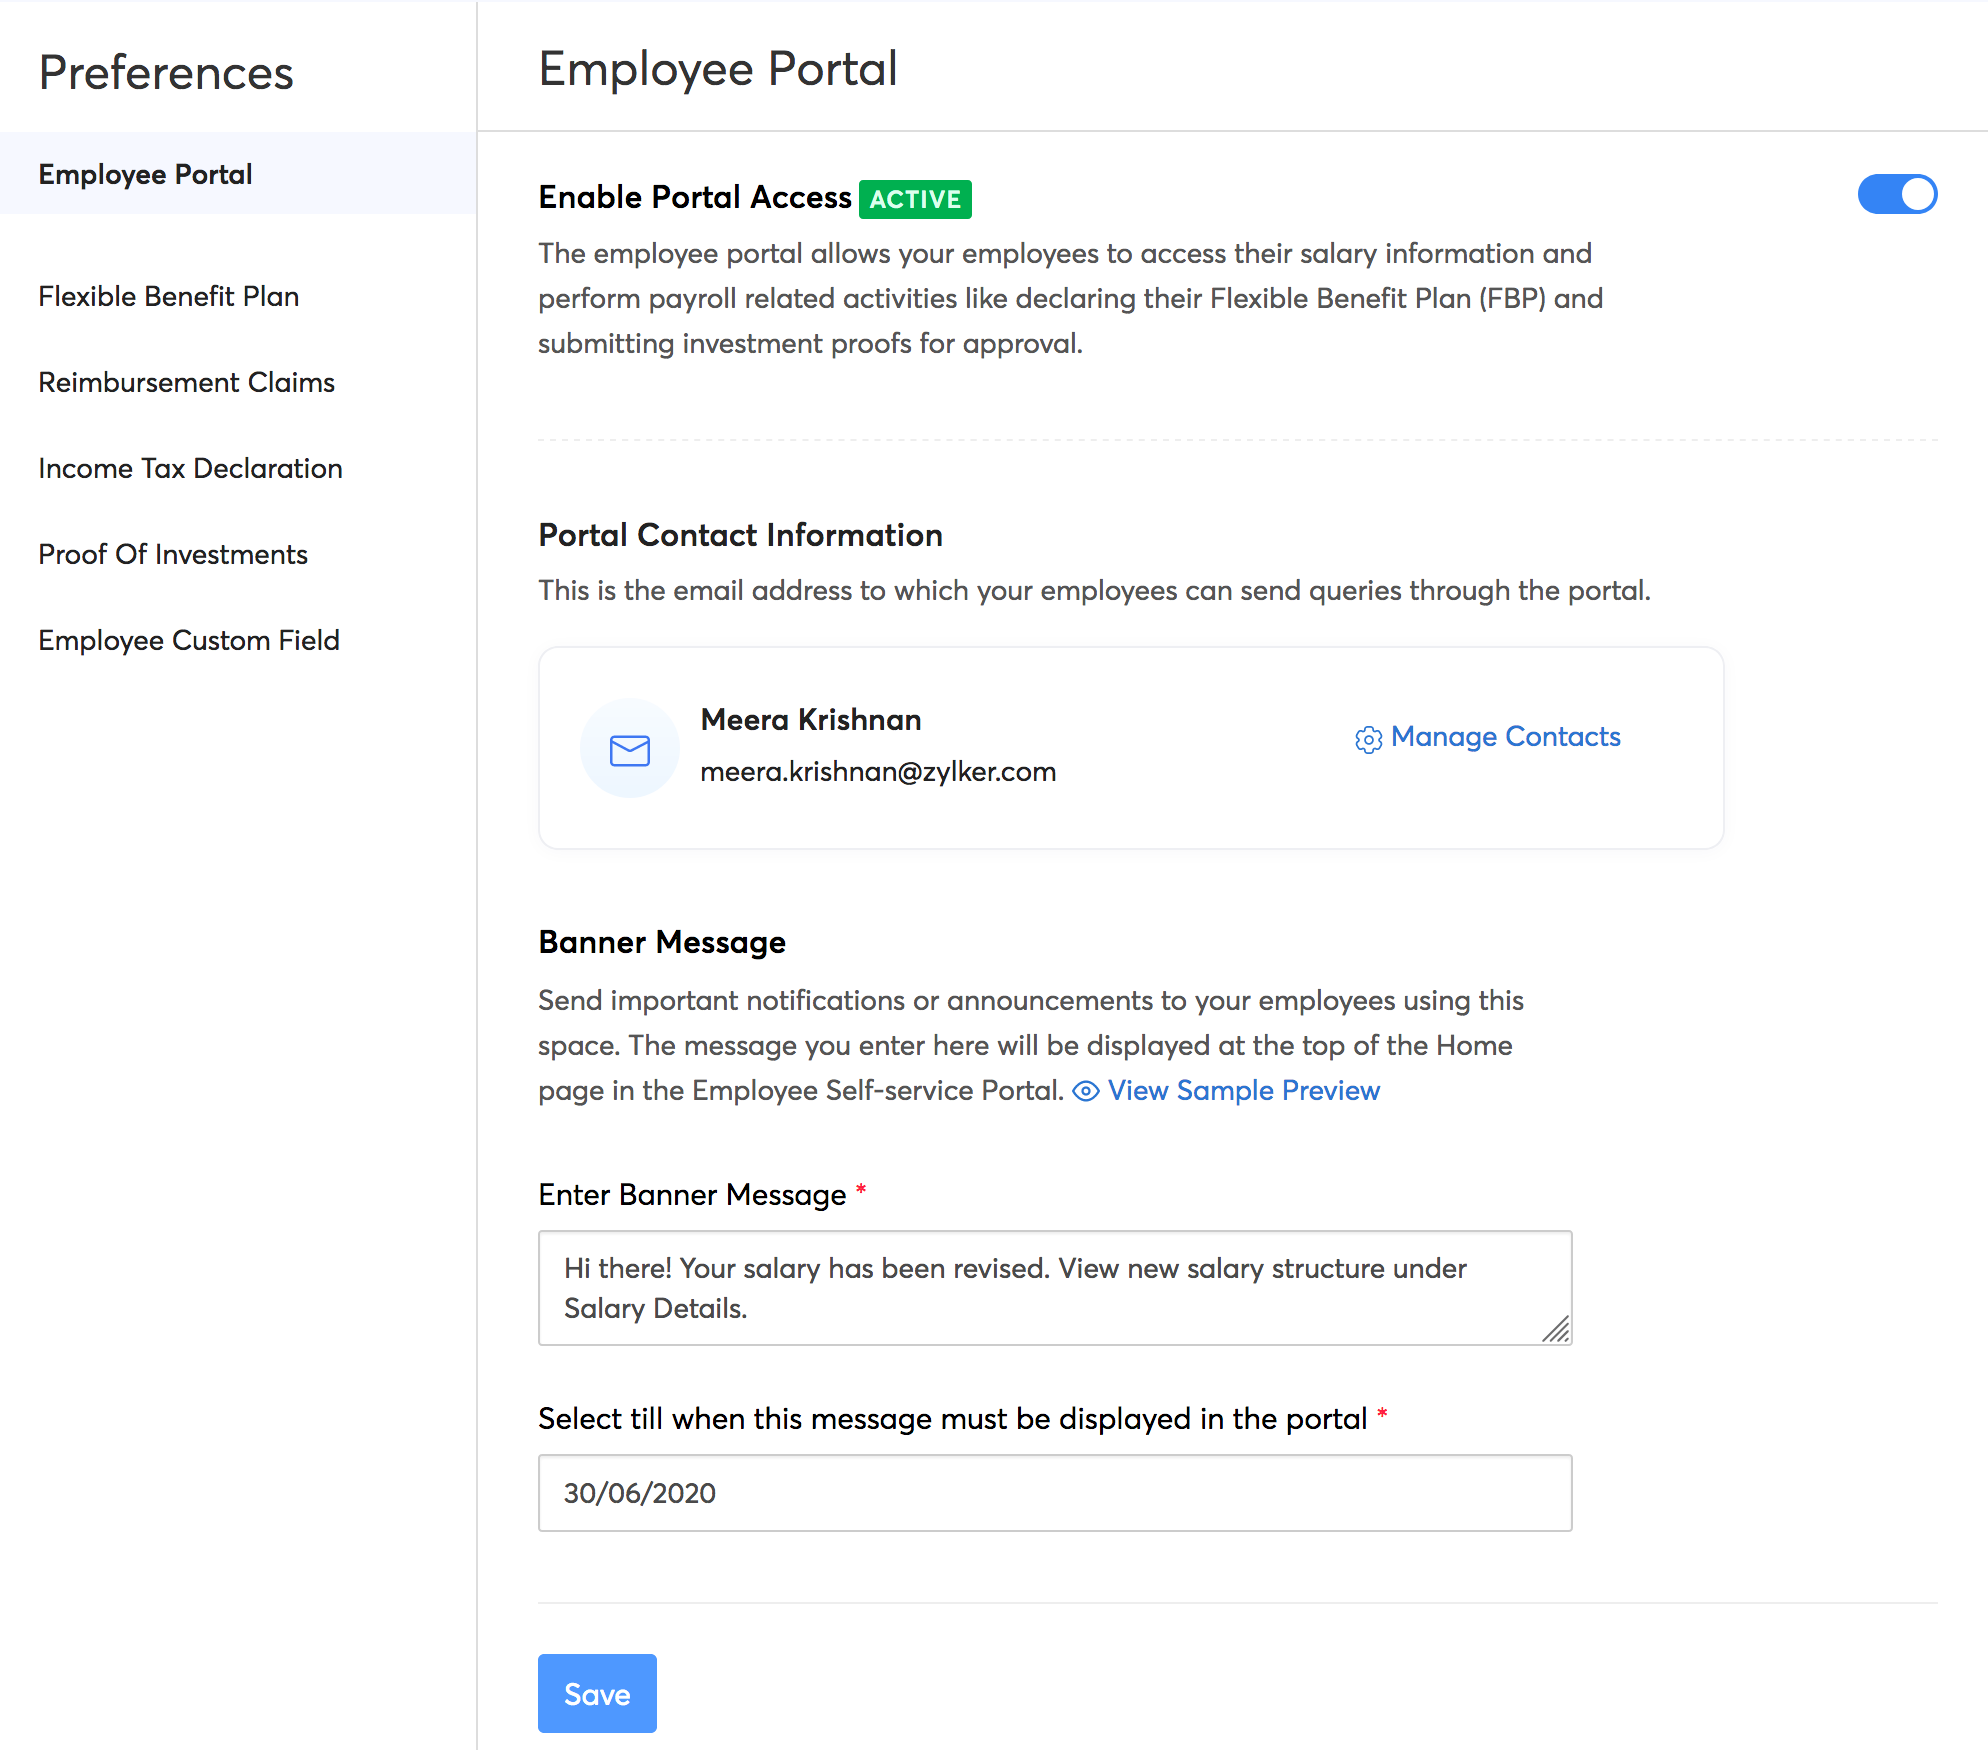Open Income Tax Declaration preferences
Image resolution: width=1988 pixels, height=1750 pixels.
[x=190, y=468]
